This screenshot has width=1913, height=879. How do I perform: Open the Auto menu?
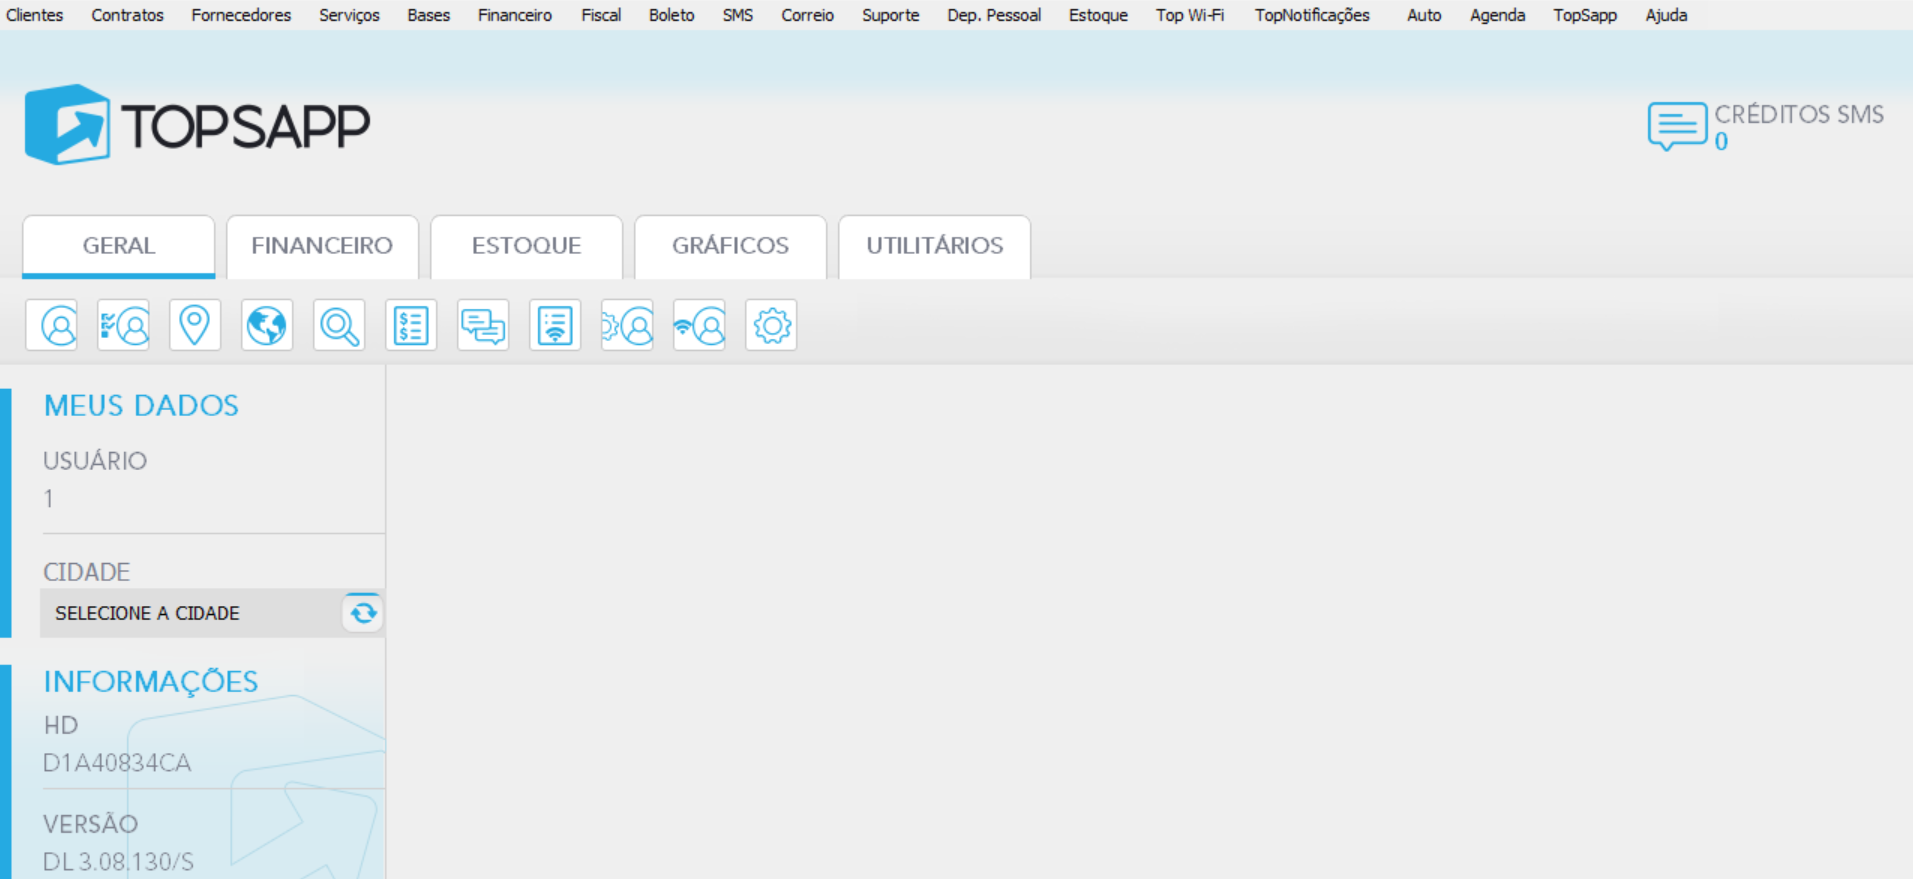coord(1424,15)
